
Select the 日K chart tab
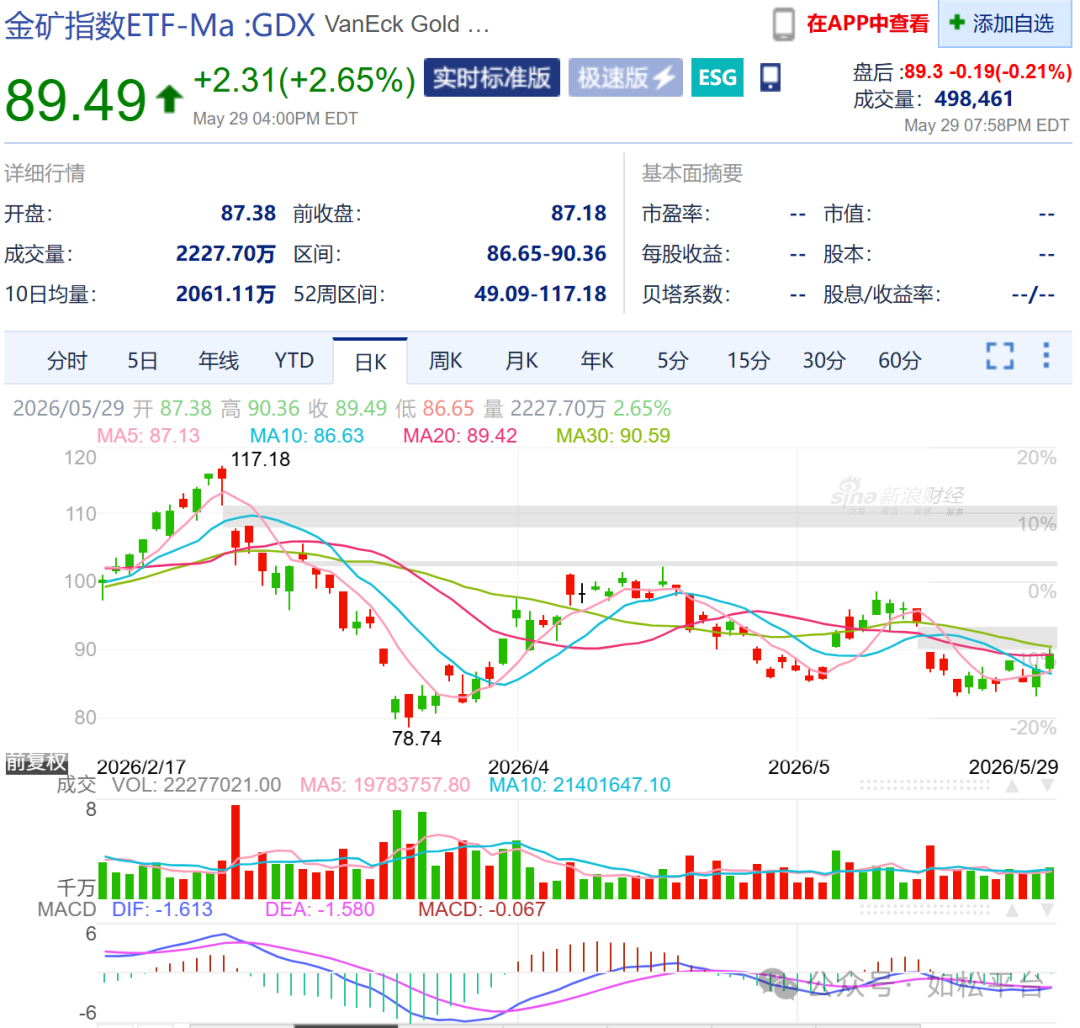point(371,361)
